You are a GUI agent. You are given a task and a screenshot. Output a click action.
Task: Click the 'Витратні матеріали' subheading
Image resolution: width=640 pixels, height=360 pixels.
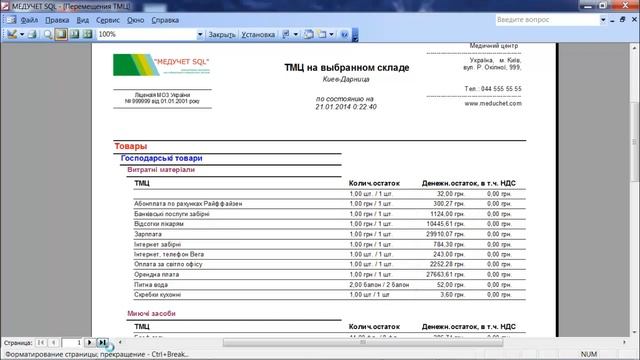tap(161, 170)
